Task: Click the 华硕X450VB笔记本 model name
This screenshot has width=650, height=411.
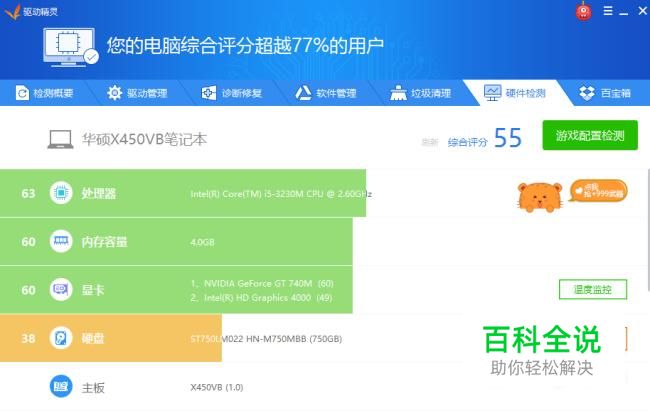Action: (144, 139)
